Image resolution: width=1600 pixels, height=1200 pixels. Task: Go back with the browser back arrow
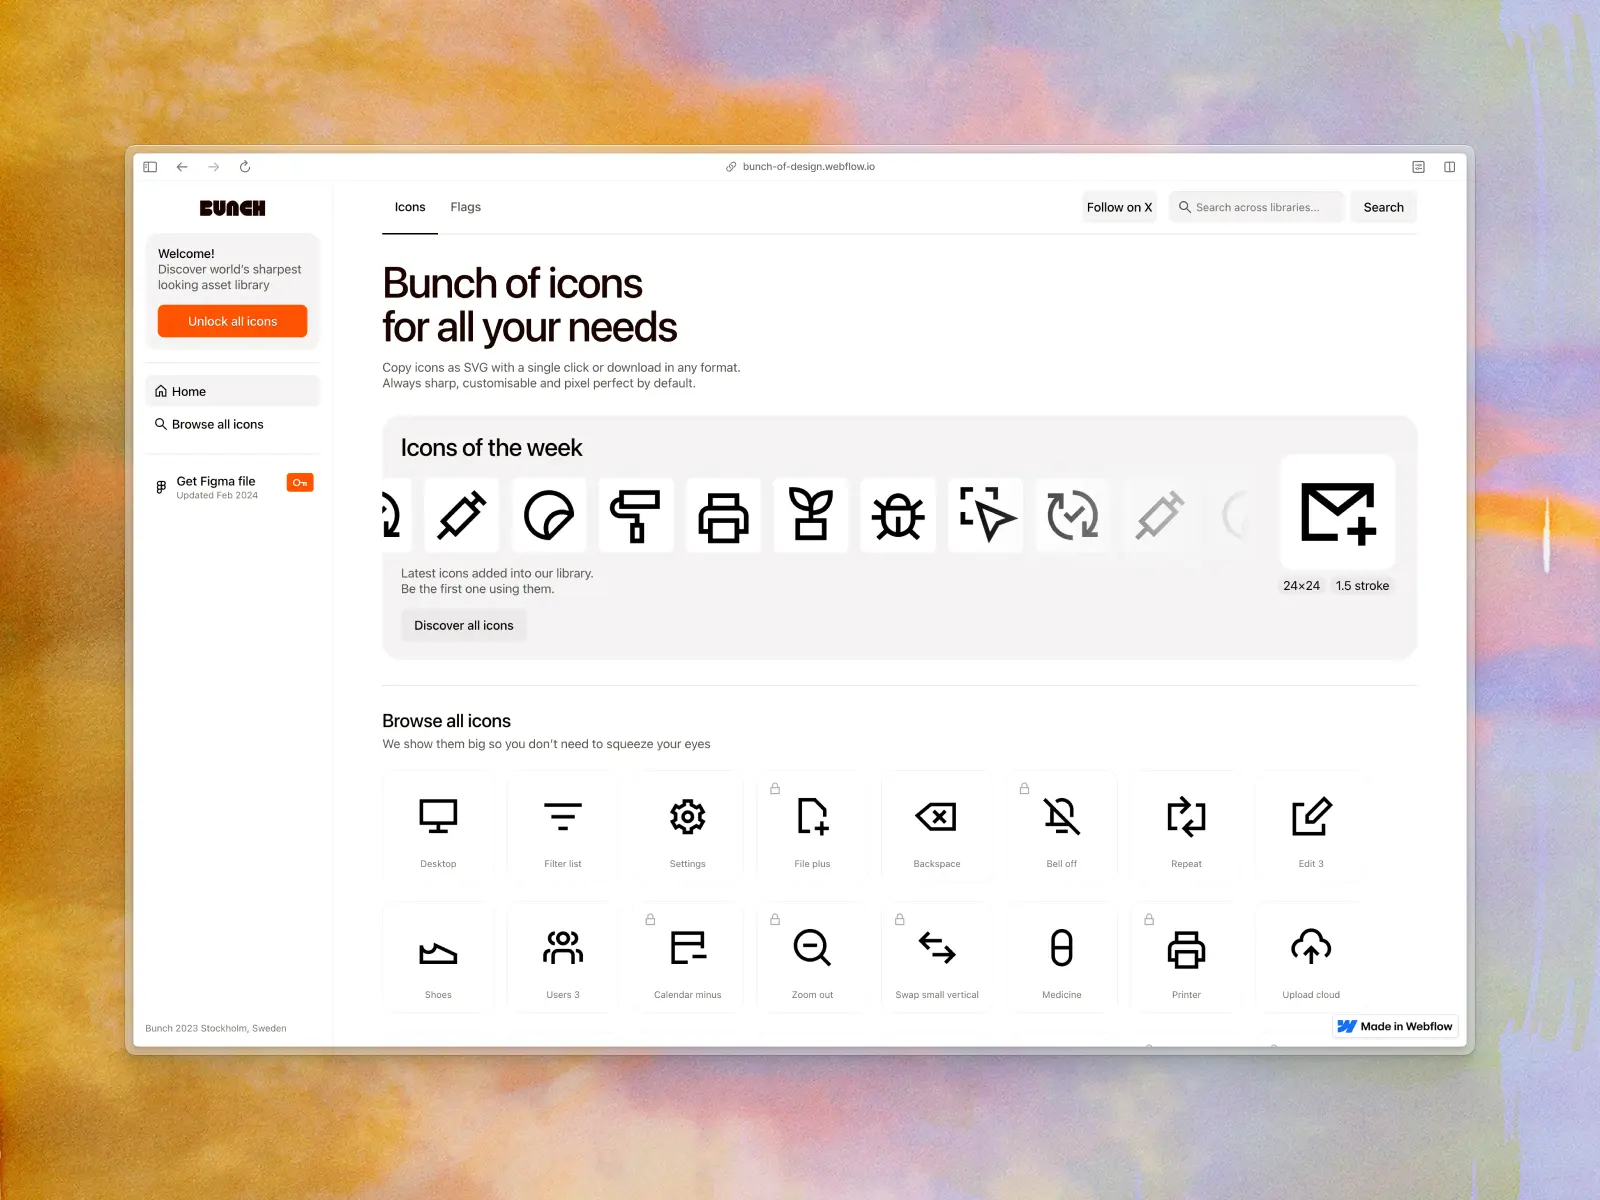182,167
